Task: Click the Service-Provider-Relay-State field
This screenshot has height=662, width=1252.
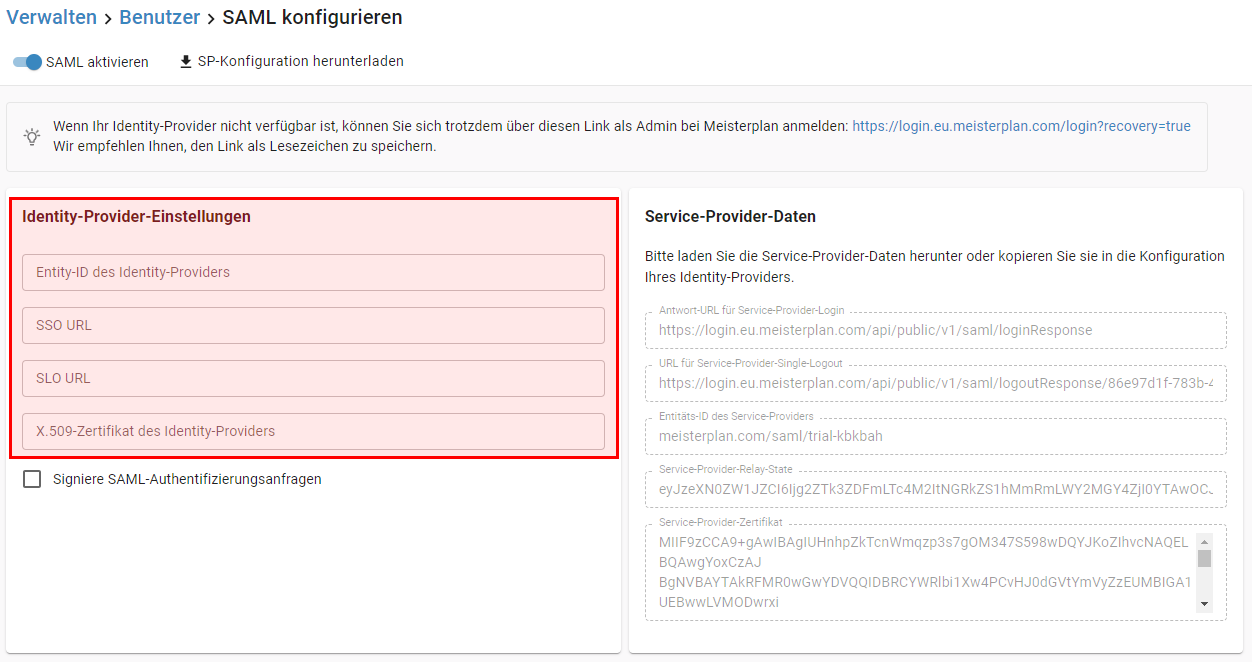Action: [x=936, y=489]
